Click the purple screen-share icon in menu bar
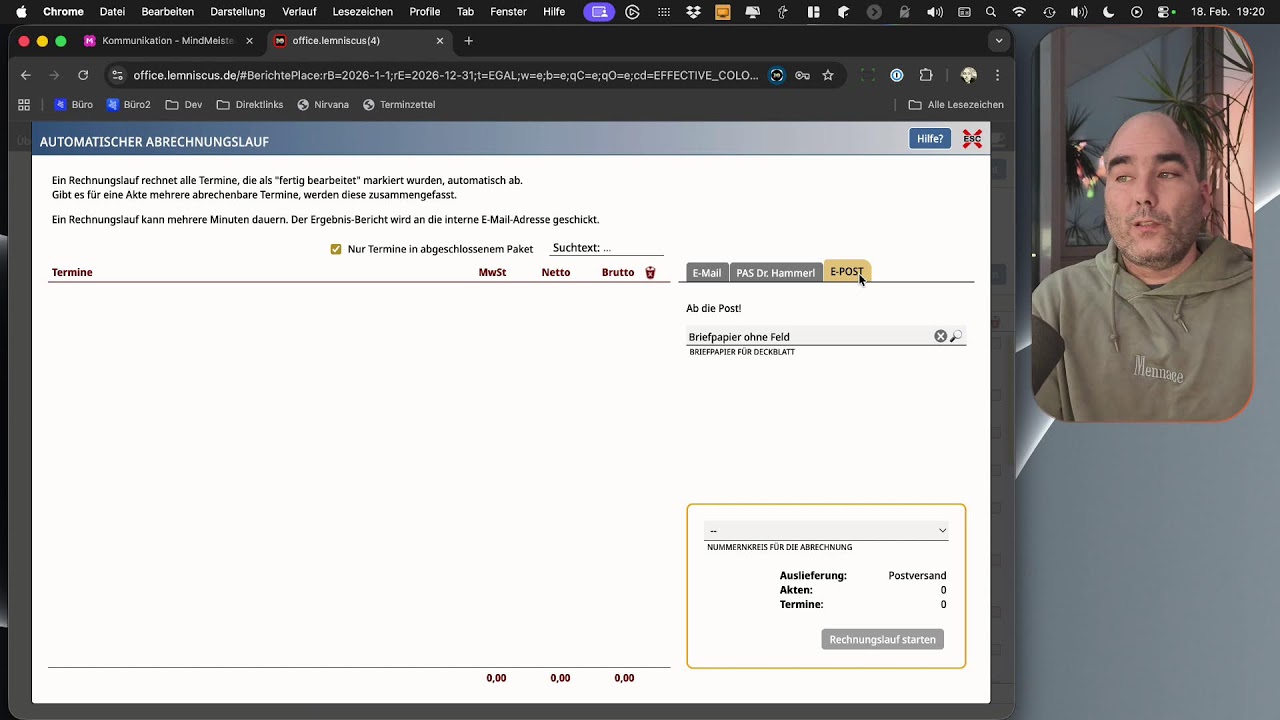 [599, 12]
